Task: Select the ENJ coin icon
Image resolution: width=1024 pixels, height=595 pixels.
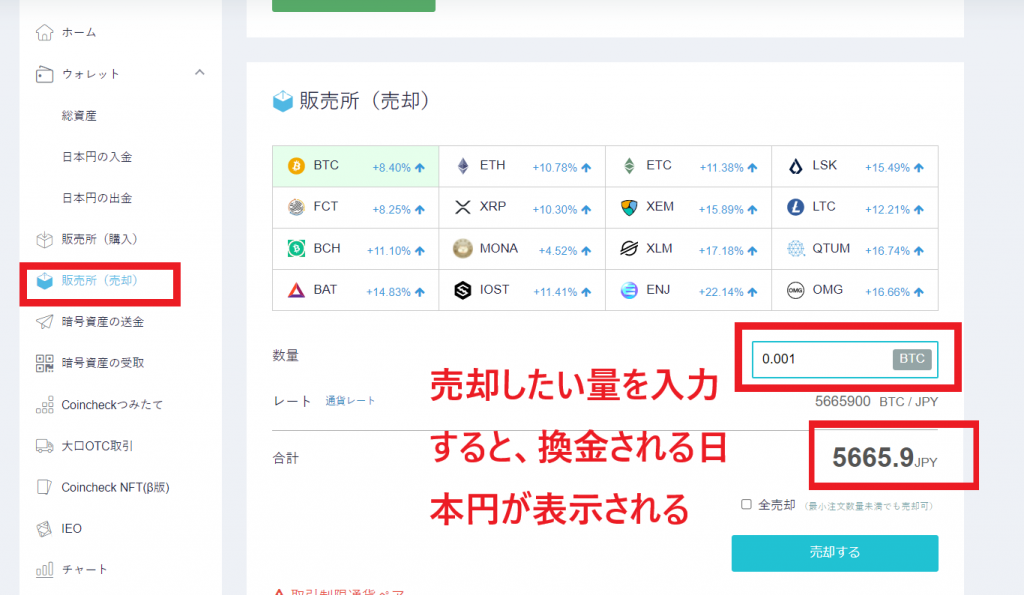Action: coord(629,290)
